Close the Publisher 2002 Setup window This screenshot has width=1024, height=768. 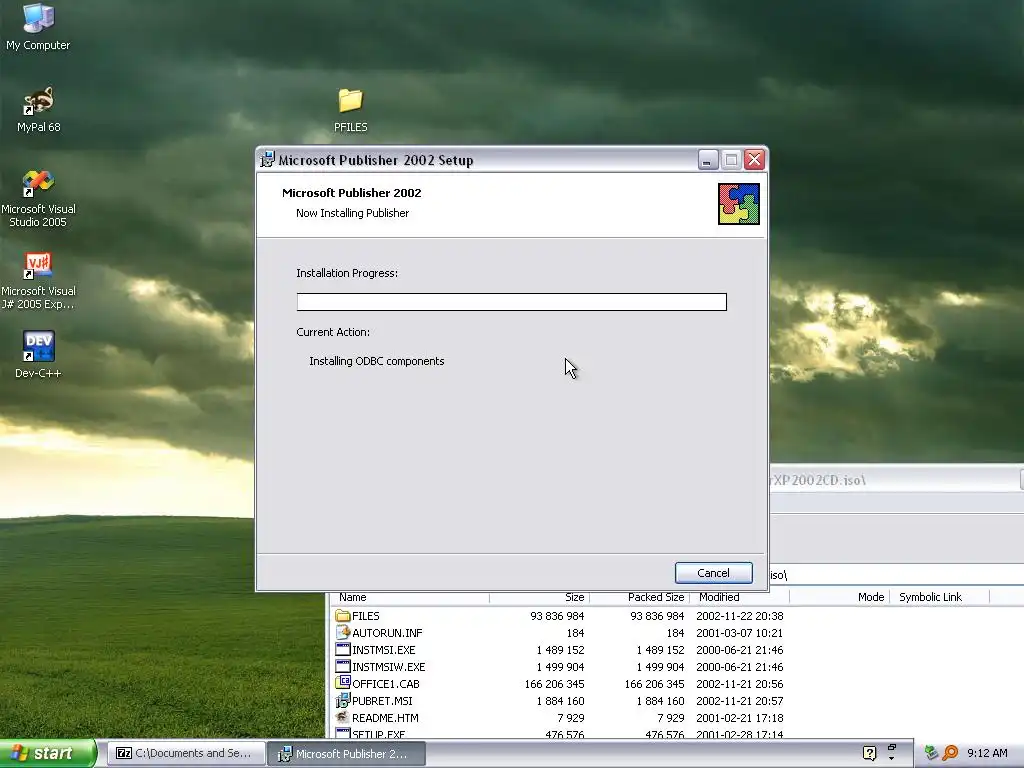coord(754,159)
